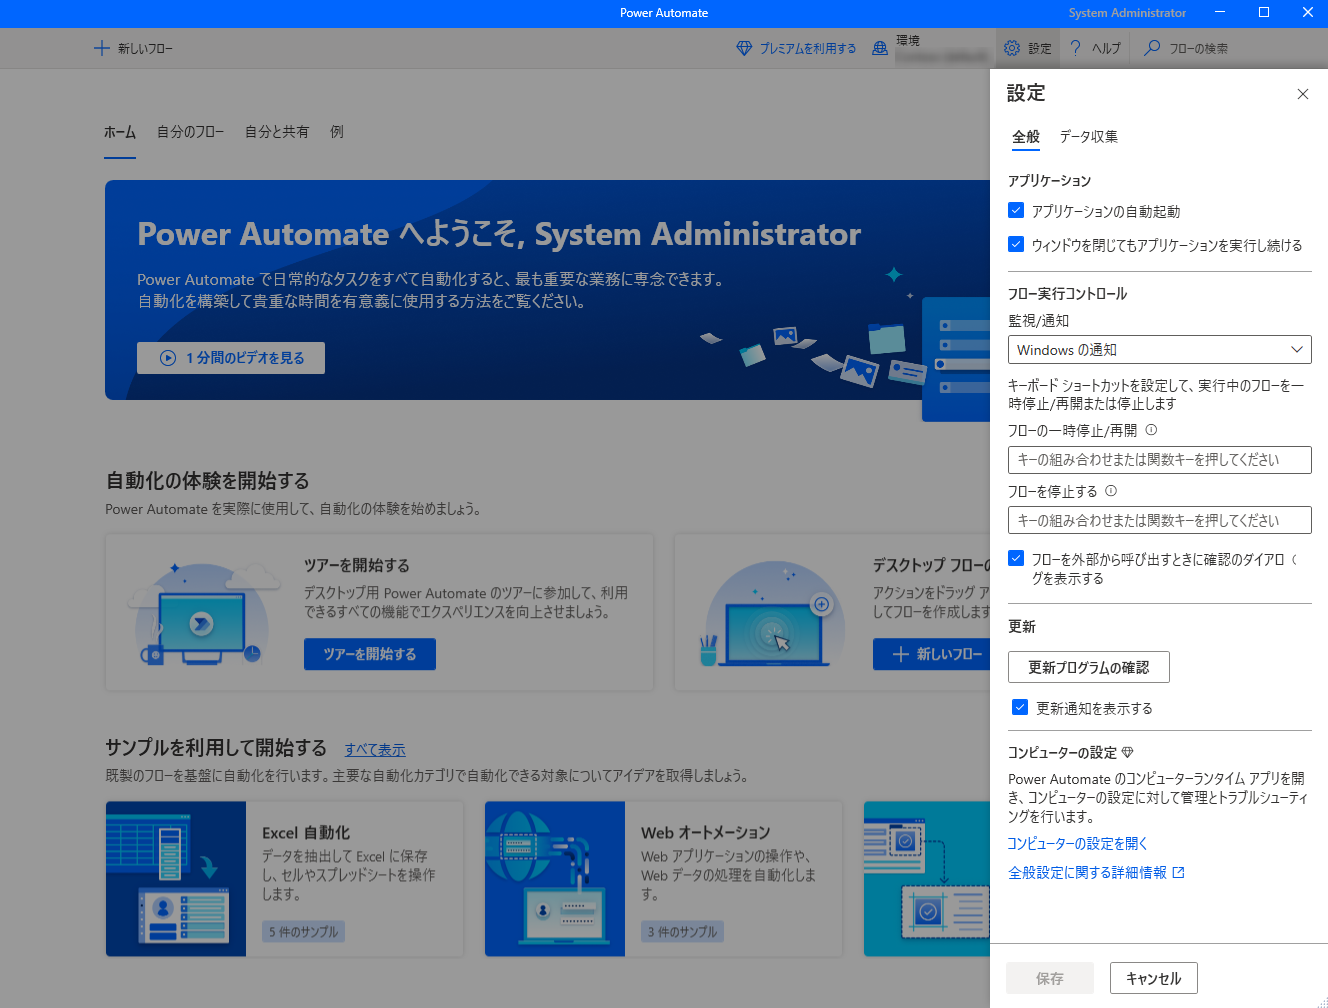This screenshot has width=1328, height=1008.
Task: Toggle フローを外部から呼び出すときに確認 checkbox
Action: pos(1016,558)
